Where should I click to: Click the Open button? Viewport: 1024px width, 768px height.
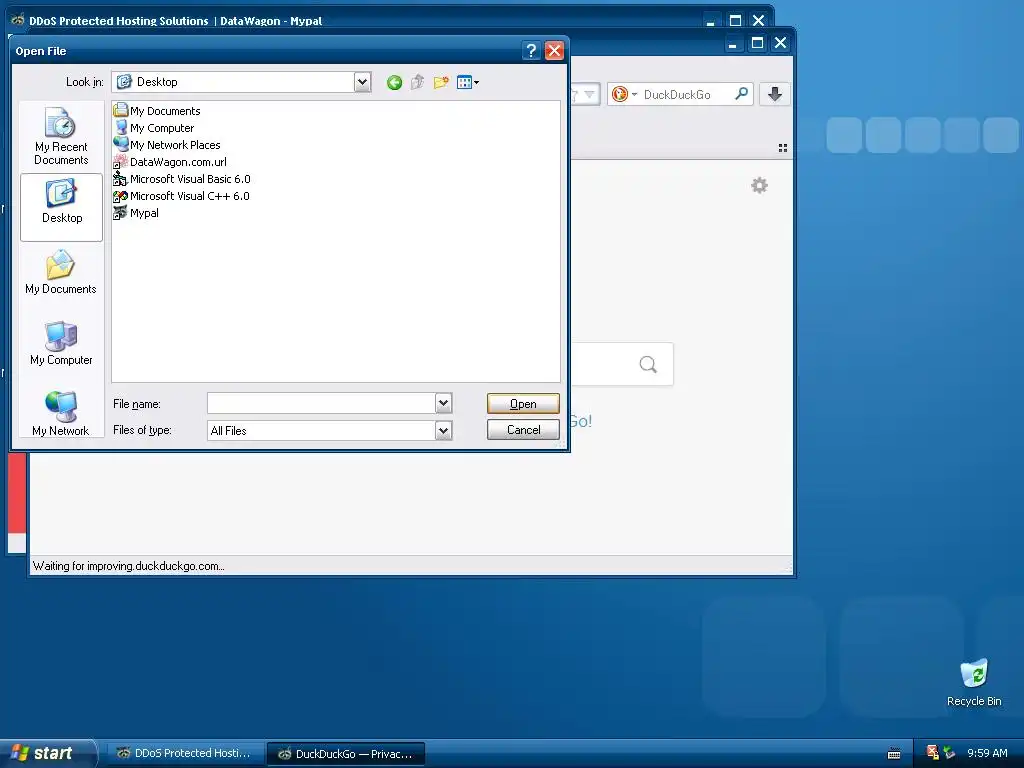[523, 404]
